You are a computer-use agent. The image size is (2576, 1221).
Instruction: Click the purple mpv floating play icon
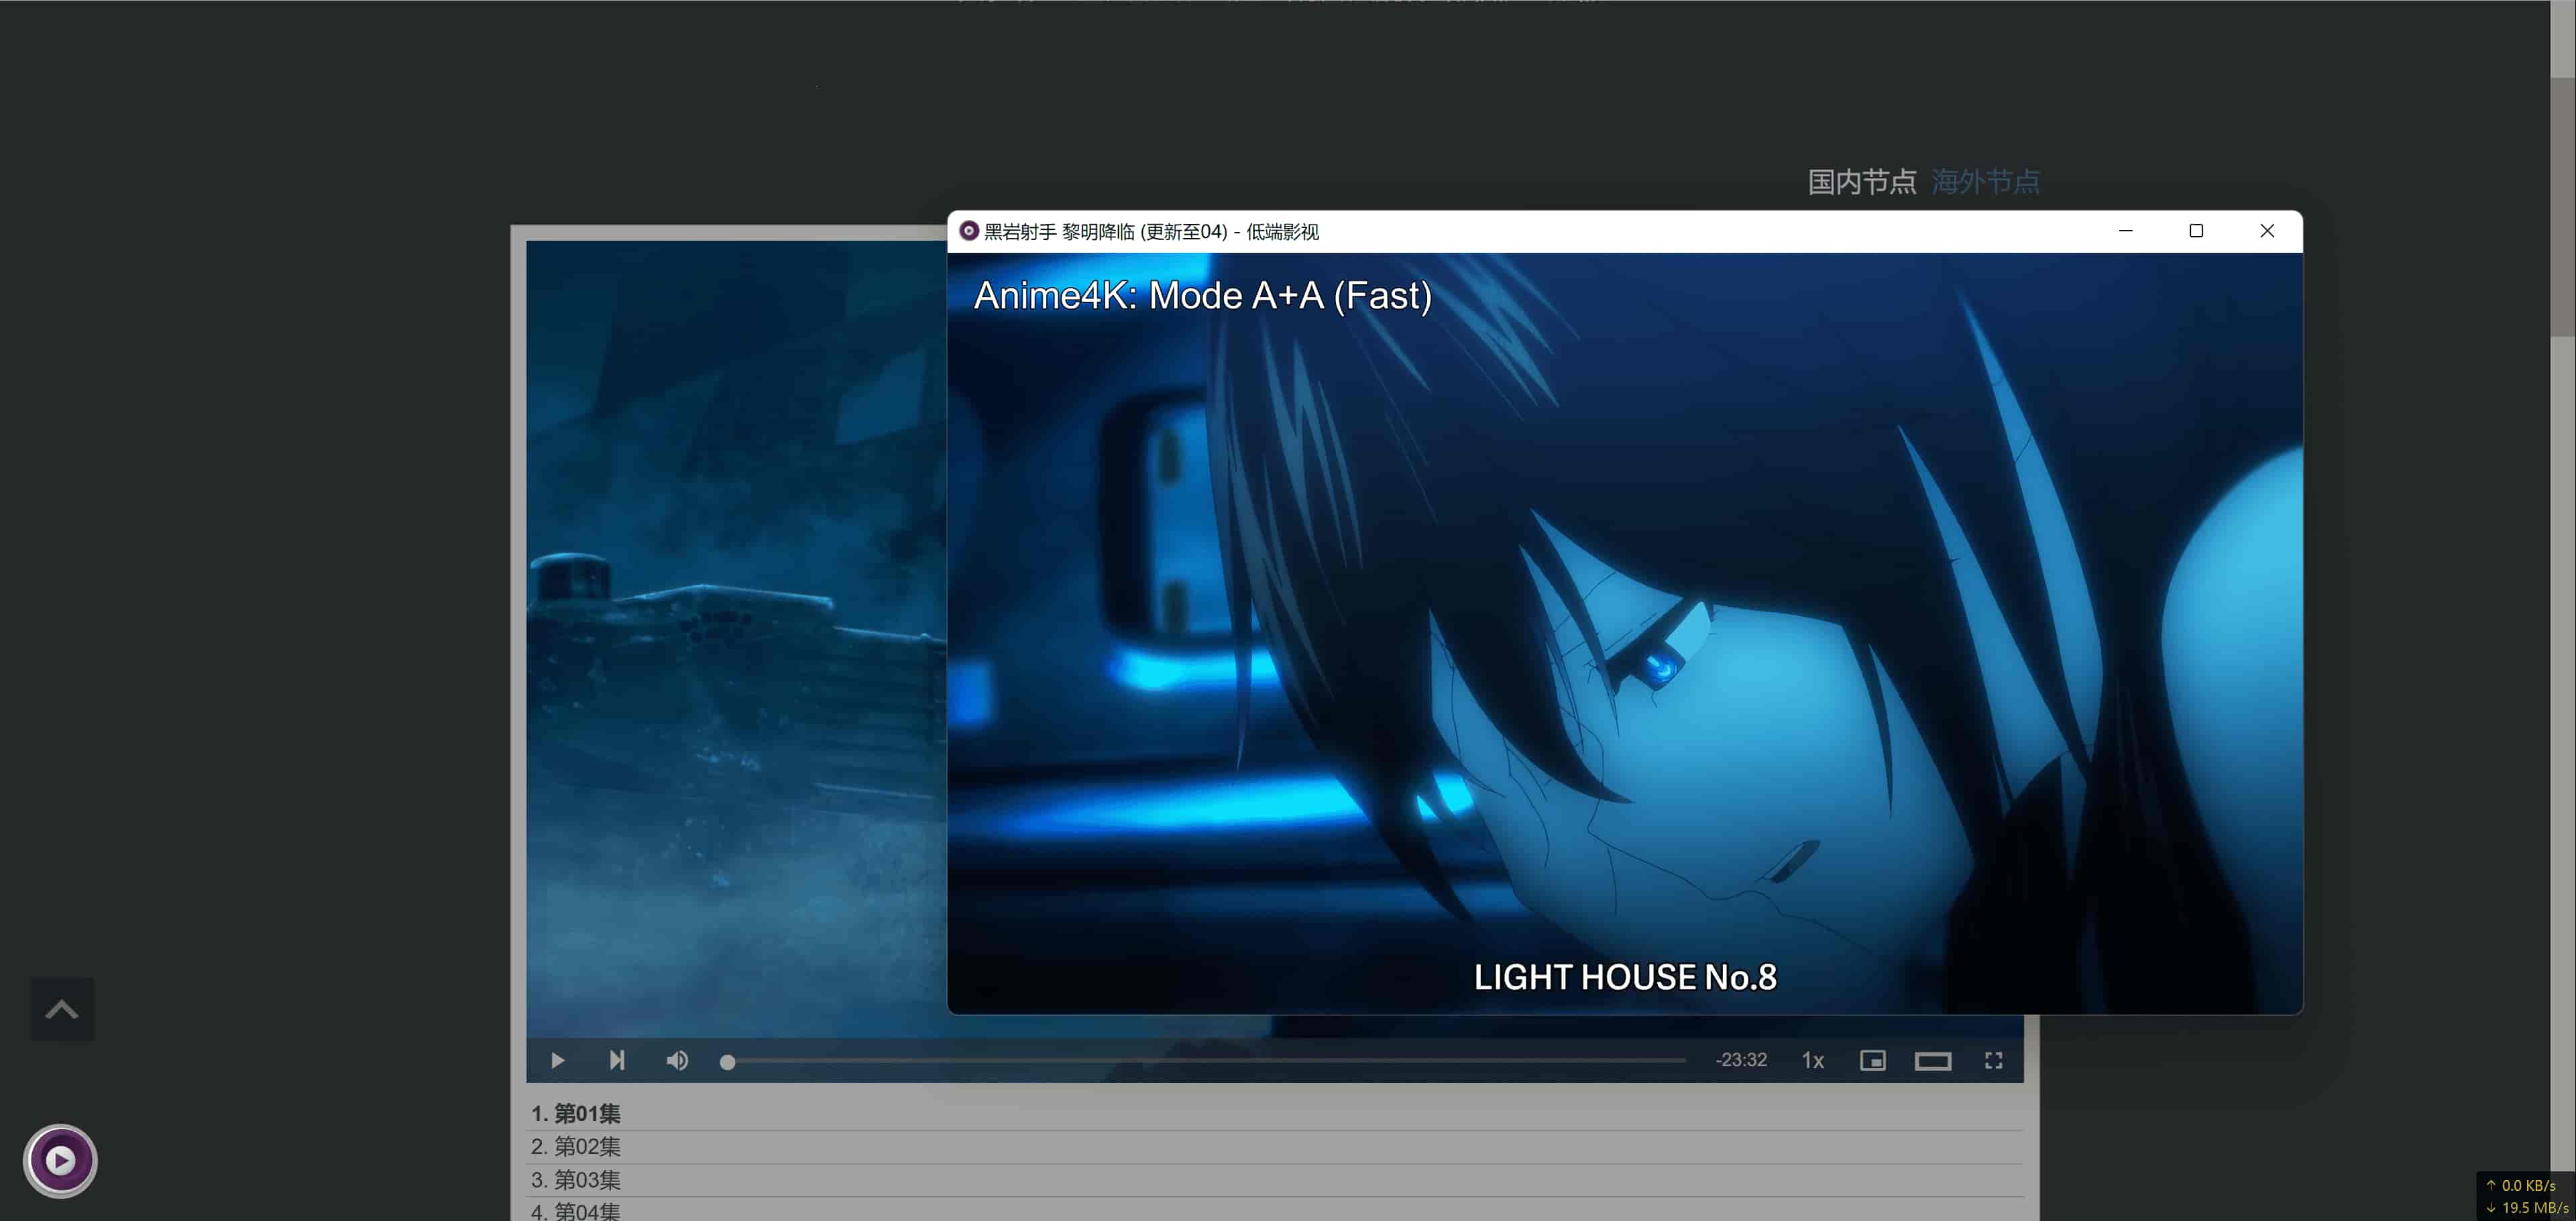tap(60, 1160)
